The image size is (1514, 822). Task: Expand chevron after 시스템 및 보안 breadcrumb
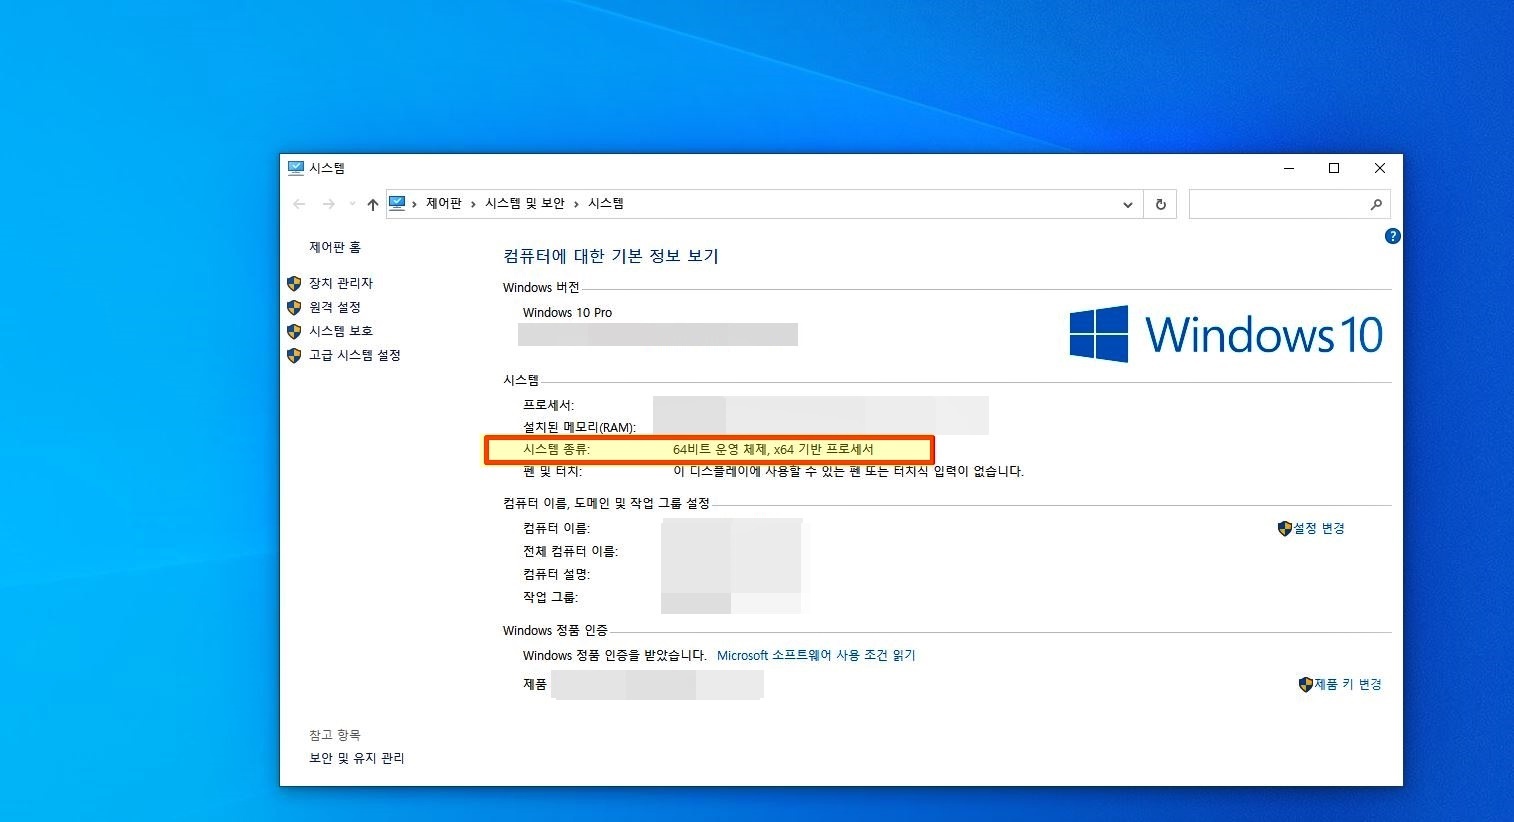[x=577, y=204]
